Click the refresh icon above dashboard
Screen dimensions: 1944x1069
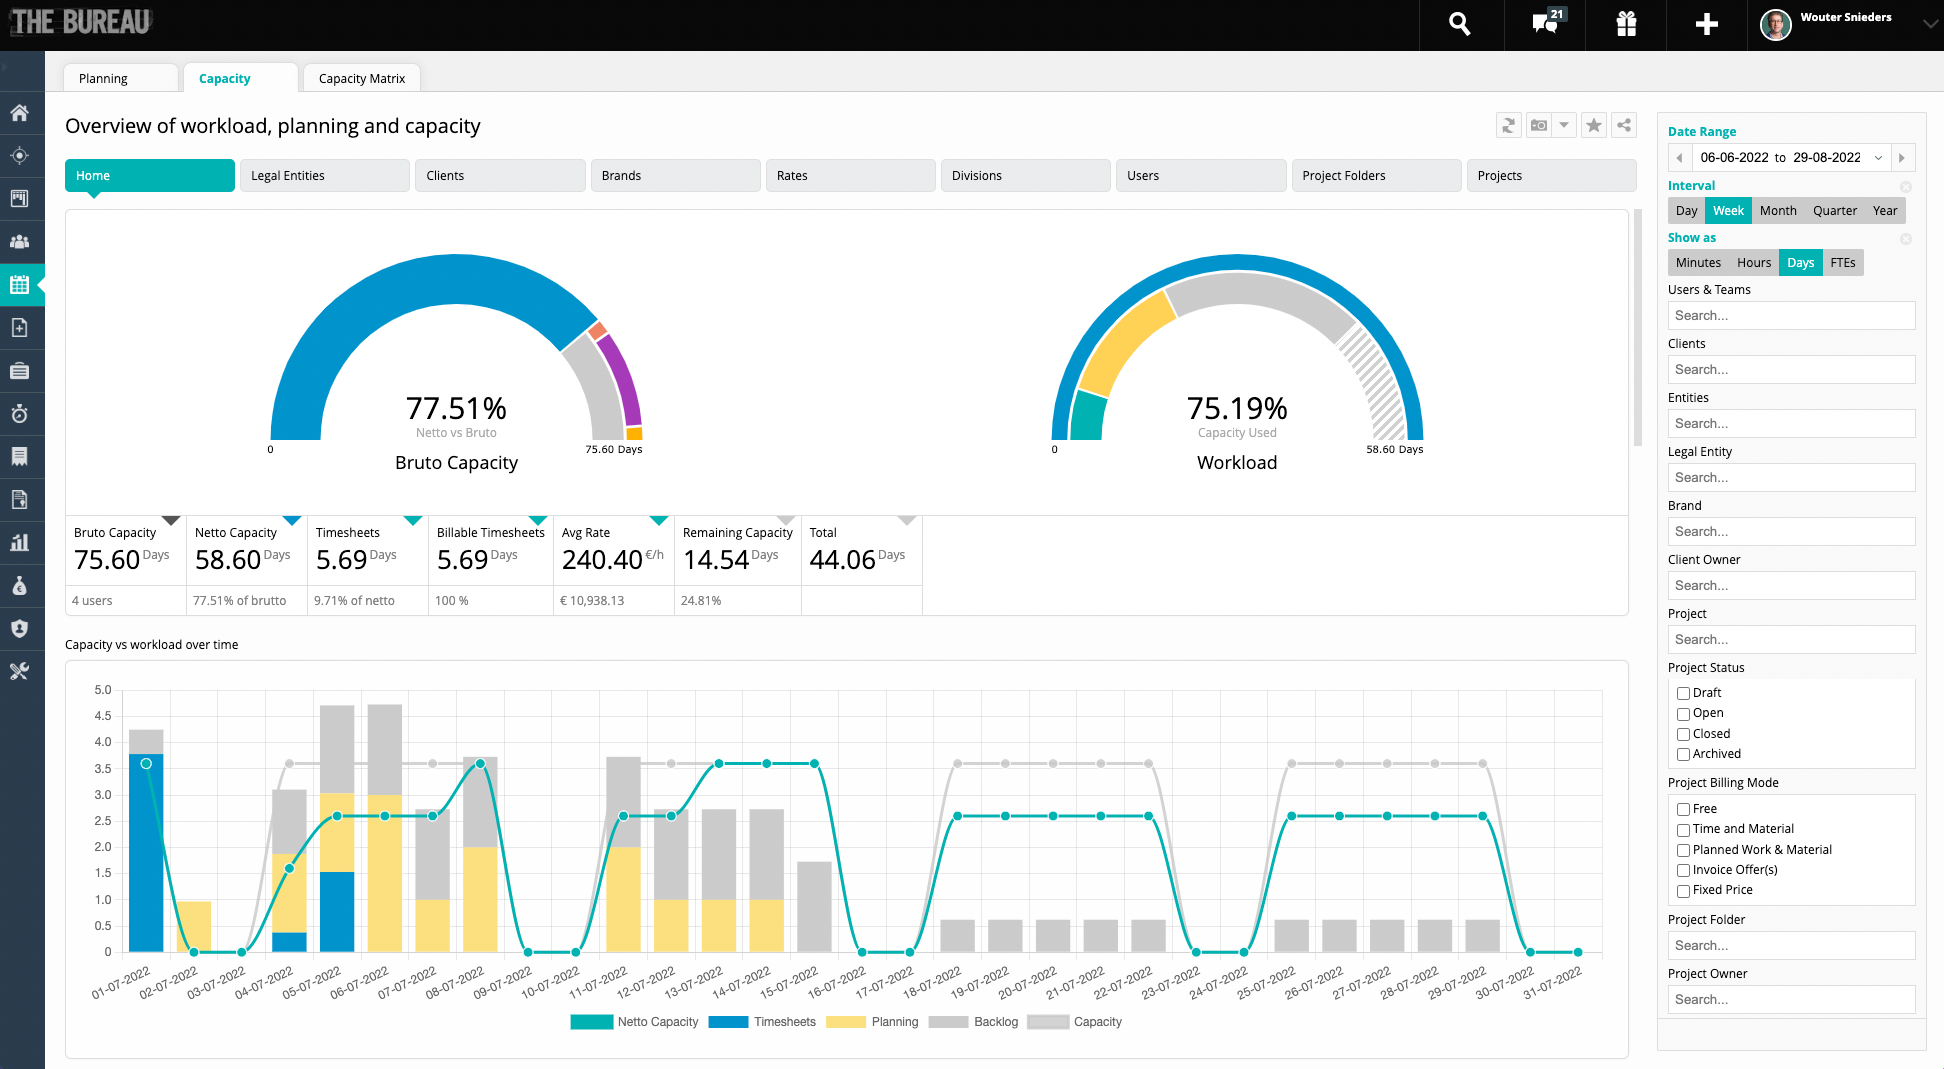click(1508, 125)
